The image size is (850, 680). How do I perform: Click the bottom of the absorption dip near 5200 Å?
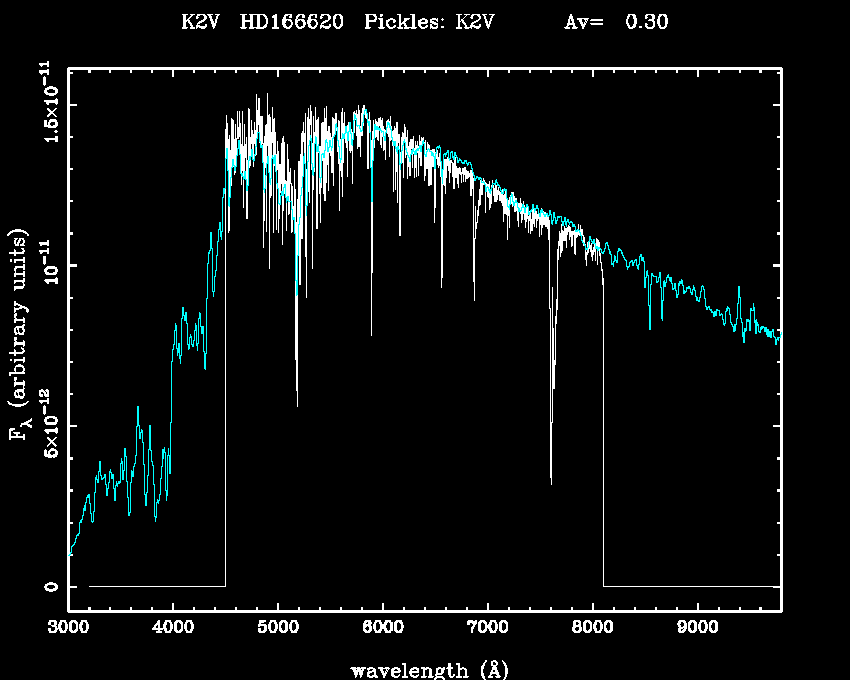point(296,403)
